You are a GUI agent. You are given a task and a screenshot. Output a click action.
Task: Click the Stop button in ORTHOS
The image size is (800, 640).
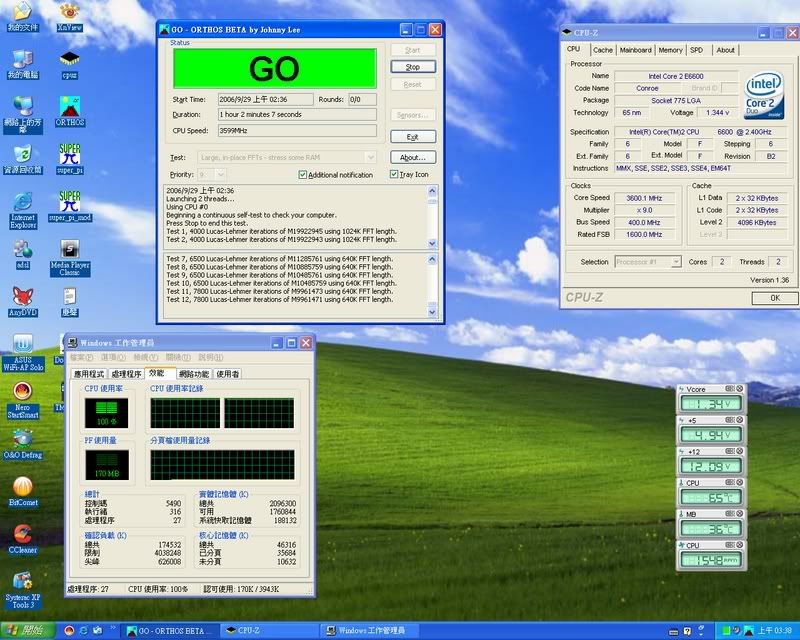[413, 67]
